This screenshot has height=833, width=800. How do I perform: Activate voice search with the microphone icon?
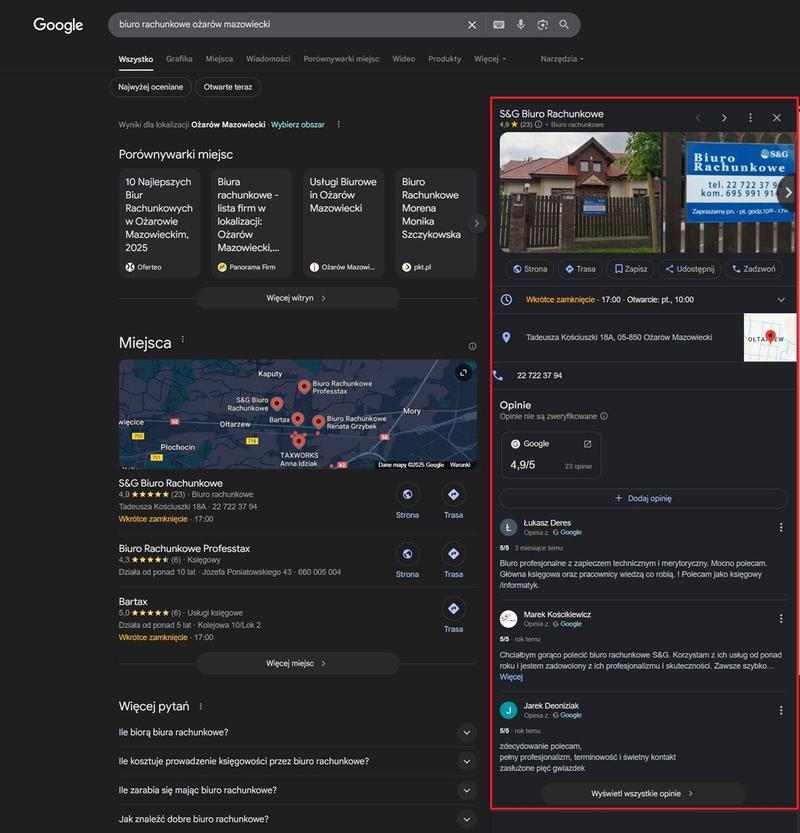coord(519,25)
